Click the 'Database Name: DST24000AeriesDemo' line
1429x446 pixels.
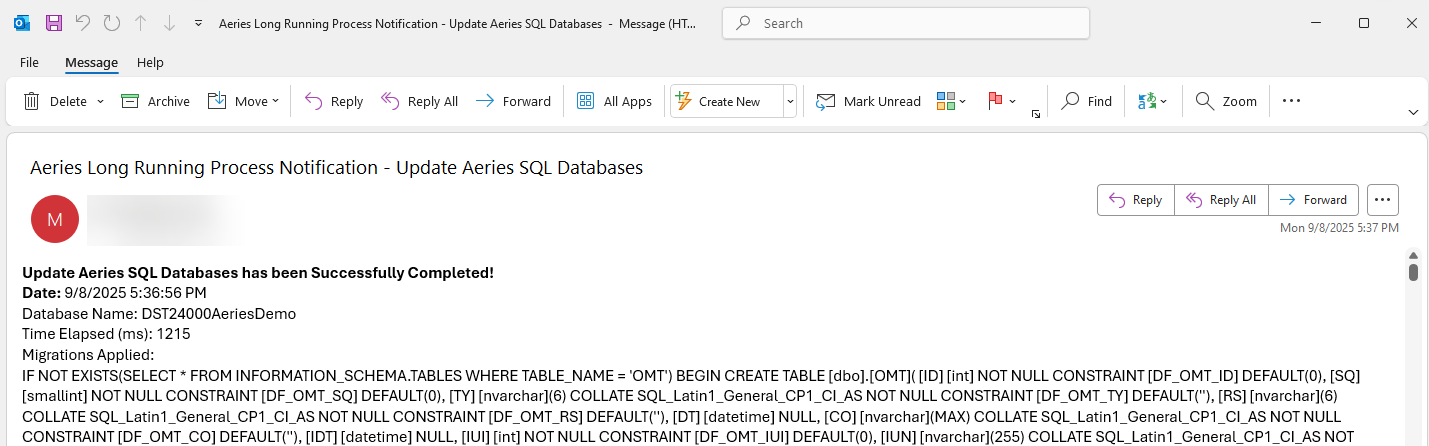[x=159, y=314]
